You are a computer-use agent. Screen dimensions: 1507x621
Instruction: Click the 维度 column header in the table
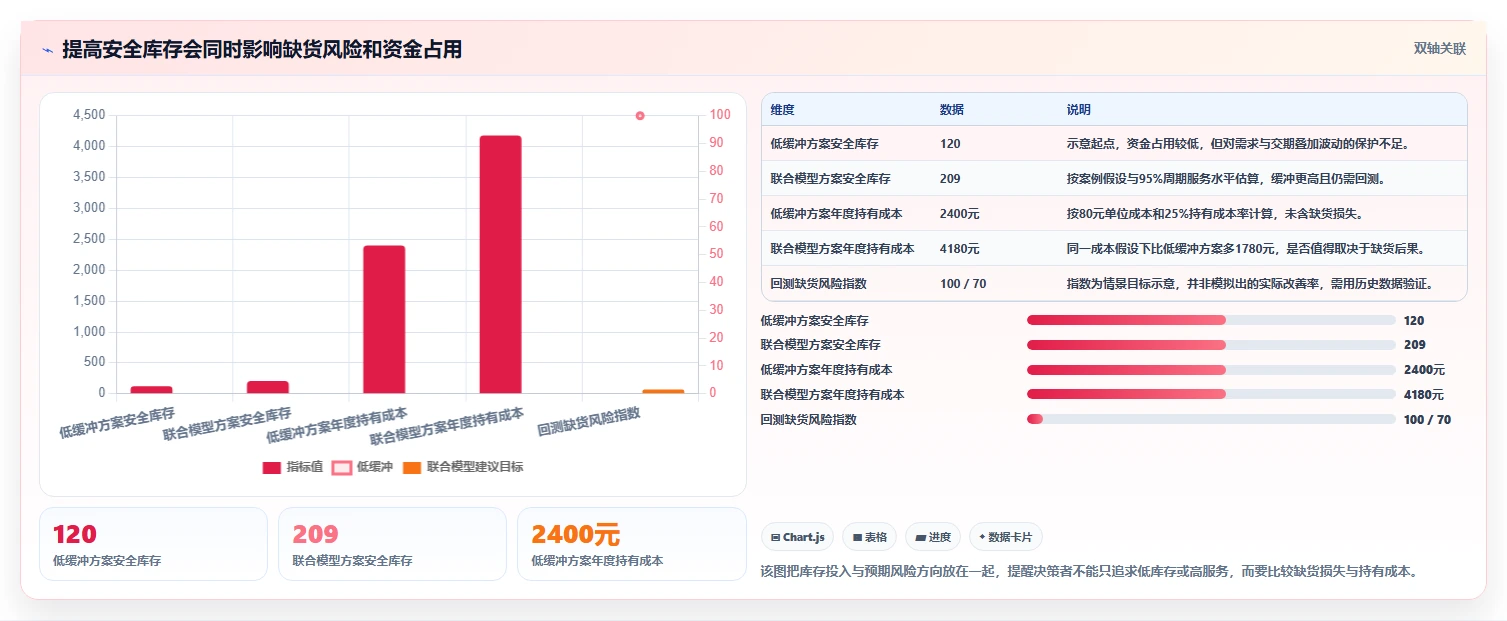(782, 110)
